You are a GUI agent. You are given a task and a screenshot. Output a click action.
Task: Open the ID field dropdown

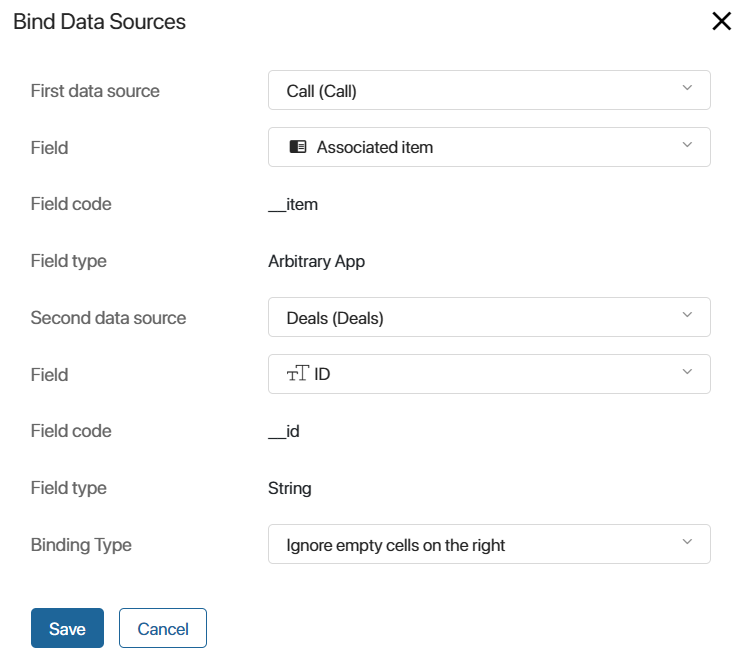coord(489,374)
